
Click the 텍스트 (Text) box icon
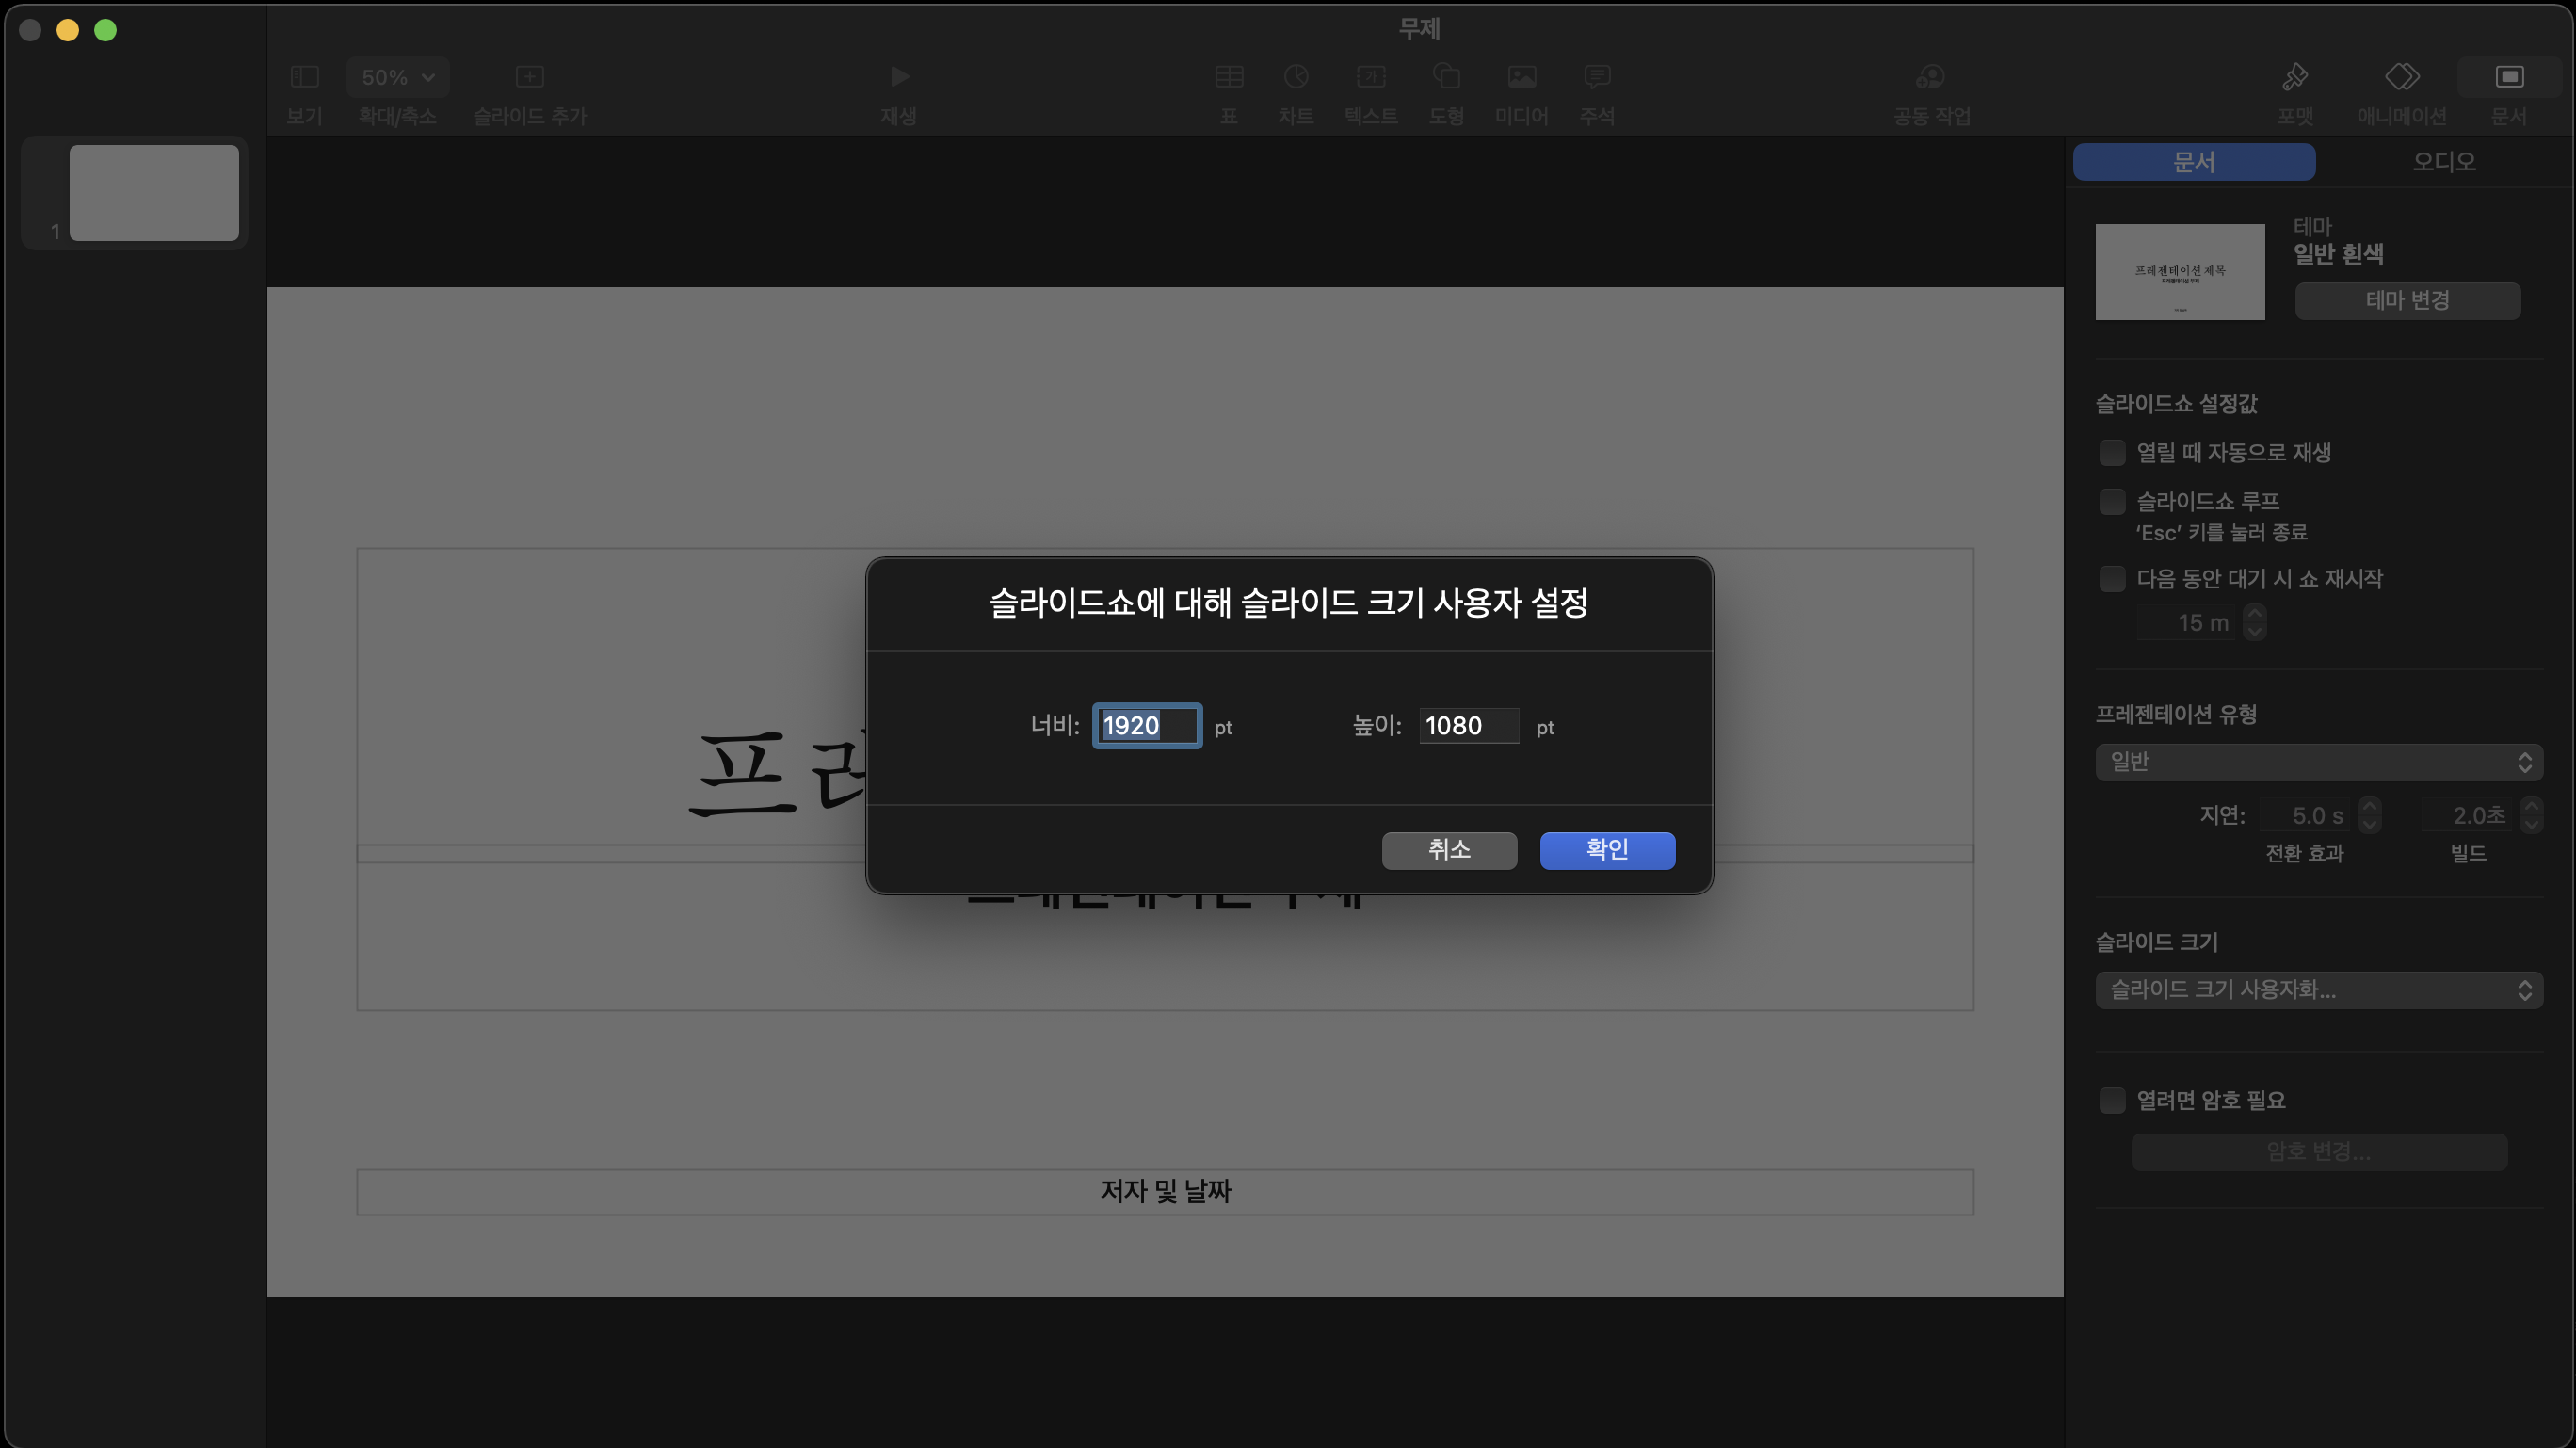click(x=1370, y=77)
